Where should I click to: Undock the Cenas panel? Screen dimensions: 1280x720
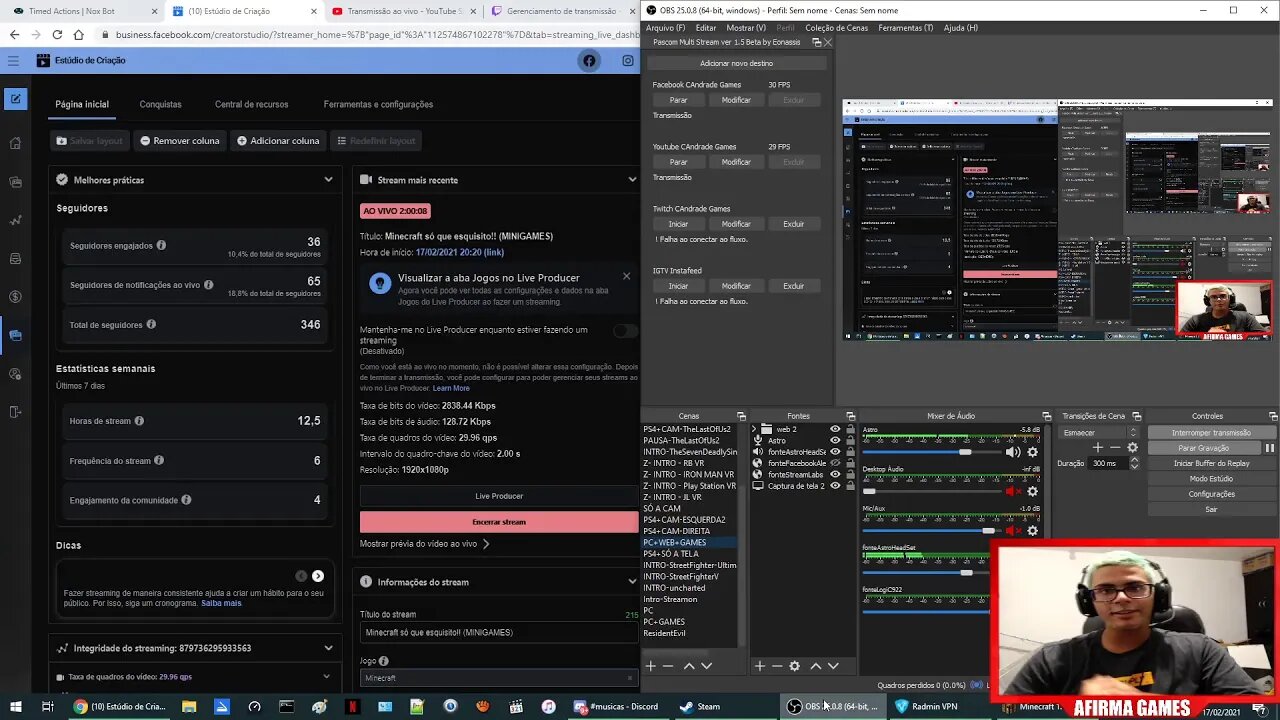click(741, 416)
